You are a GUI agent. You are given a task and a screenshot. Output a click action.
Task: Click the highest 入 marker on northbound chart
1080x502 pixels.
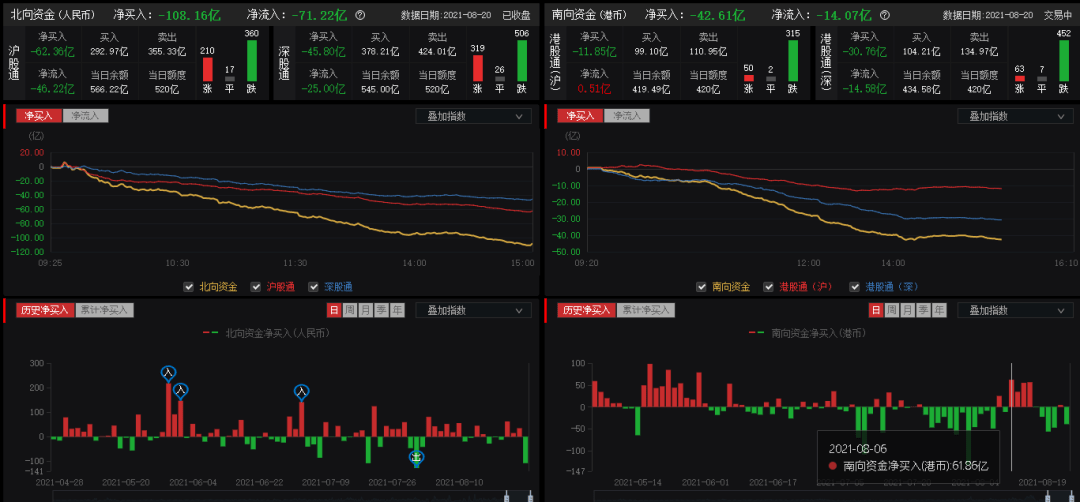168,373
